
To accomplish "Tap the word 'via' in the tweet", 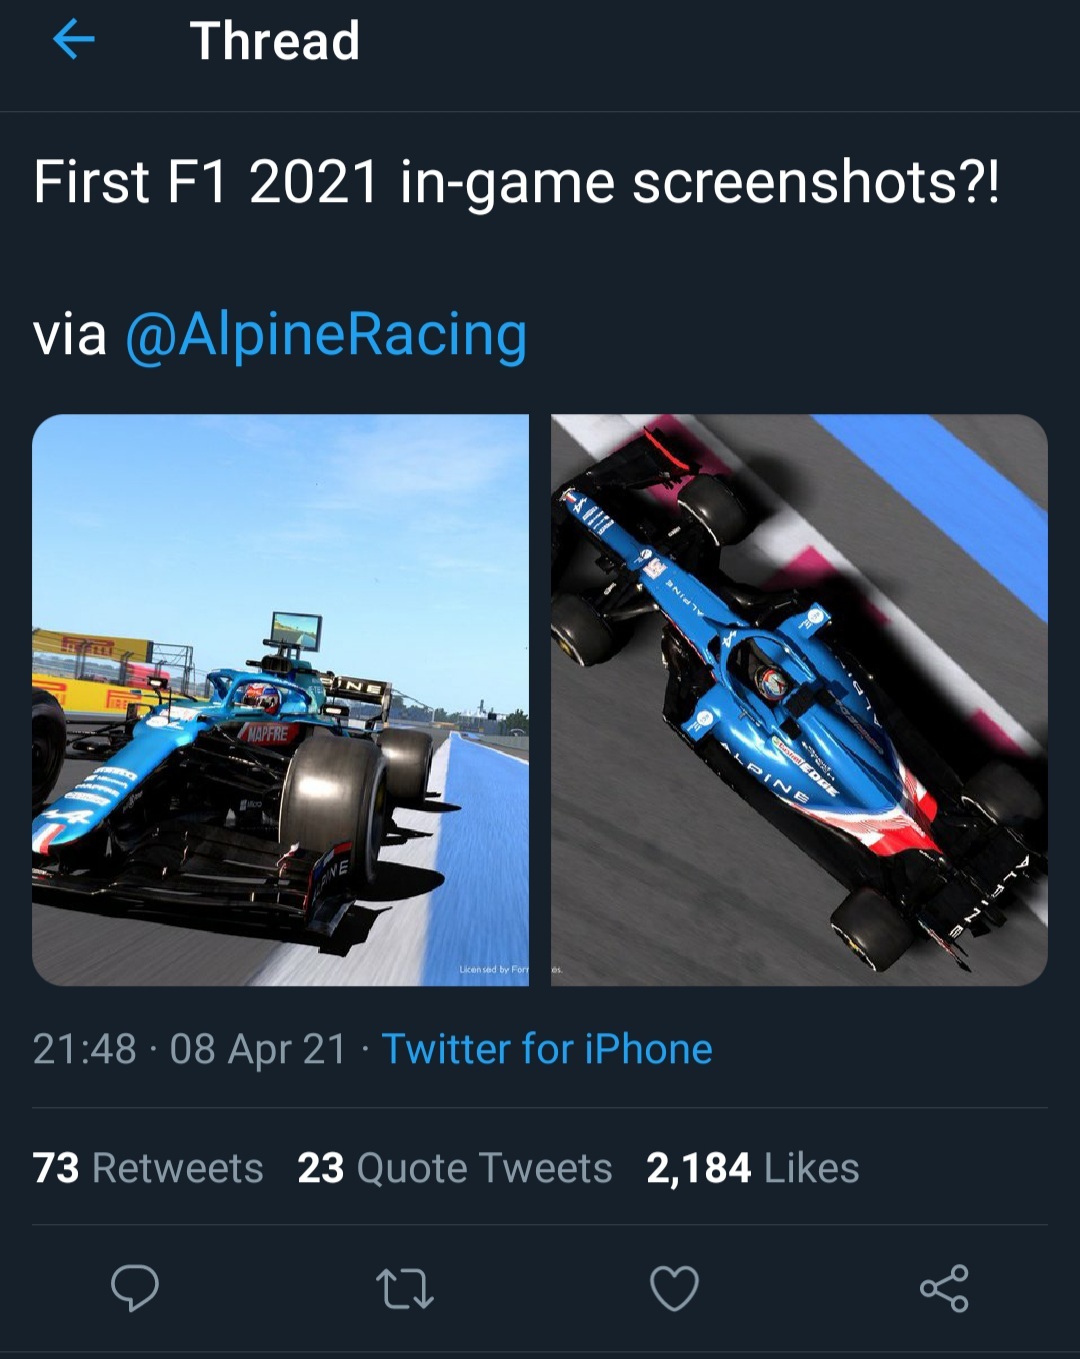I will pos(70,335).
